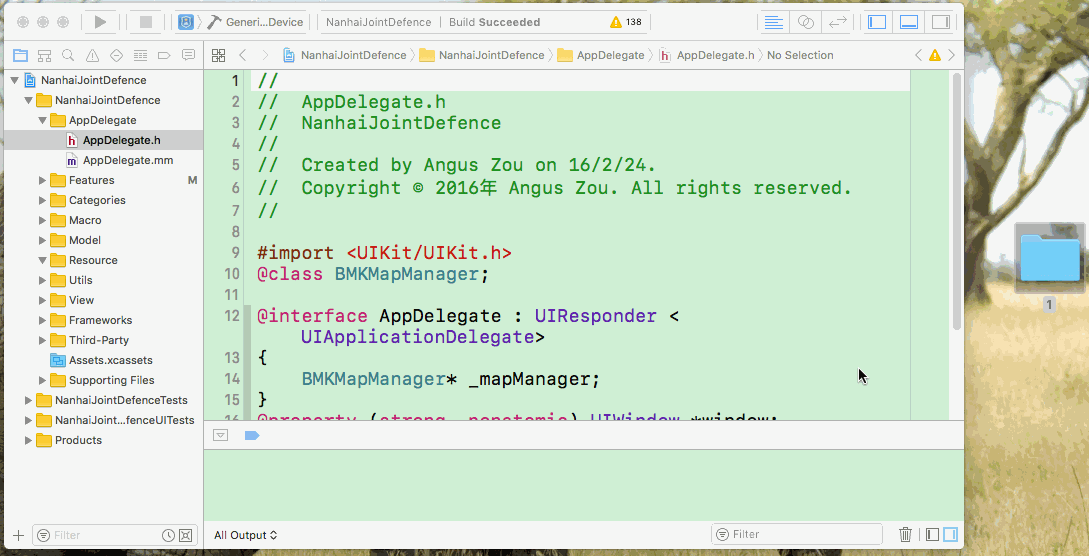Show the Project navigator

21,55
